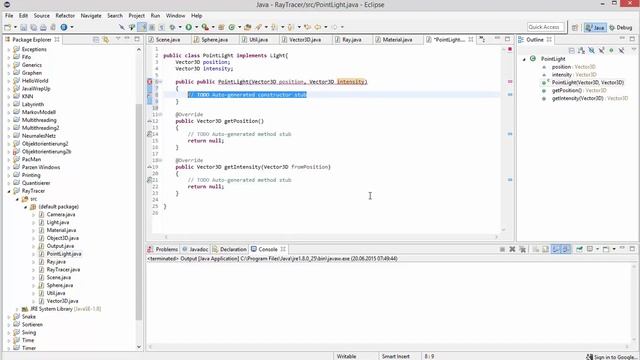
Task: Toggle Sort in Outline toolbar
Action: pos(581,51)
